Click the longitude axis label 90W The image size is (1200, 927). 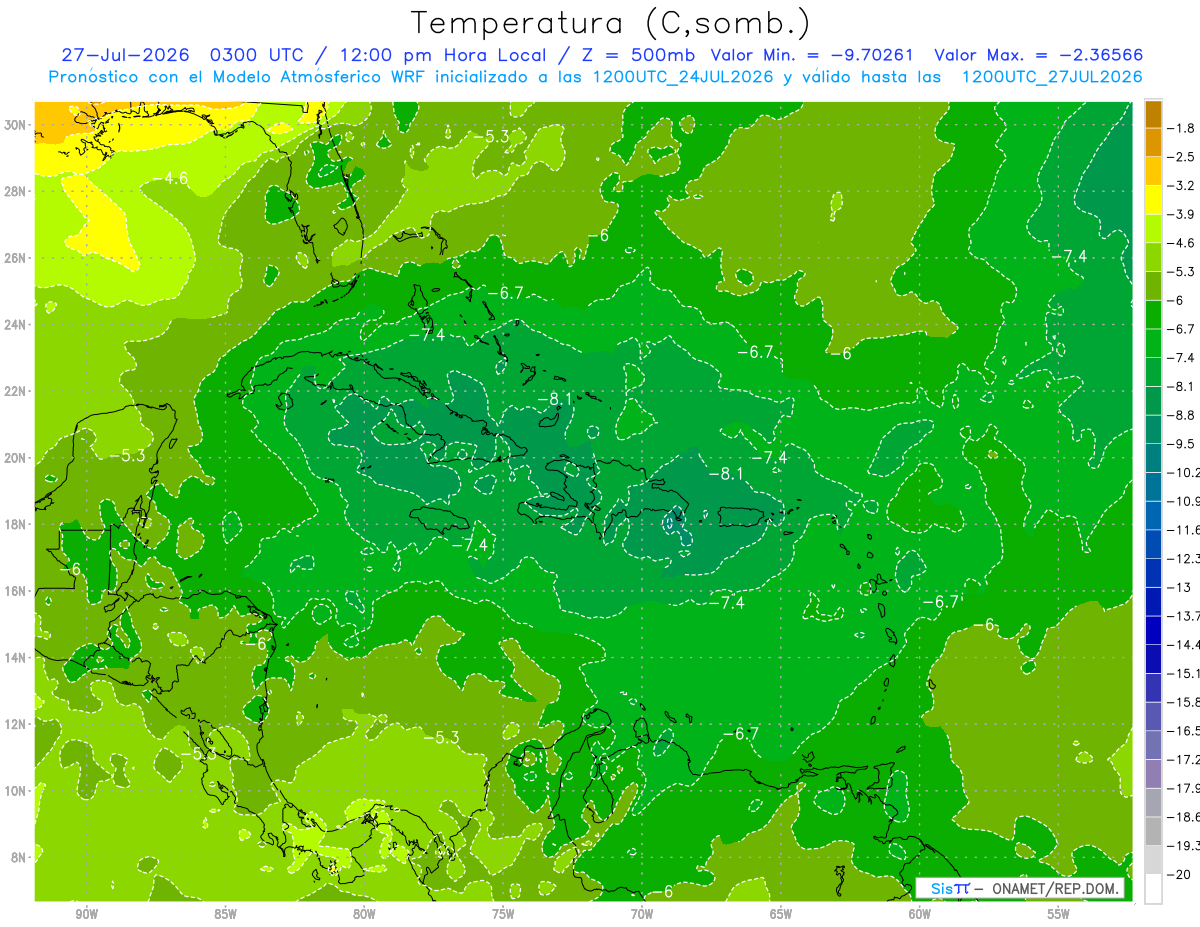tap(87, 915)
